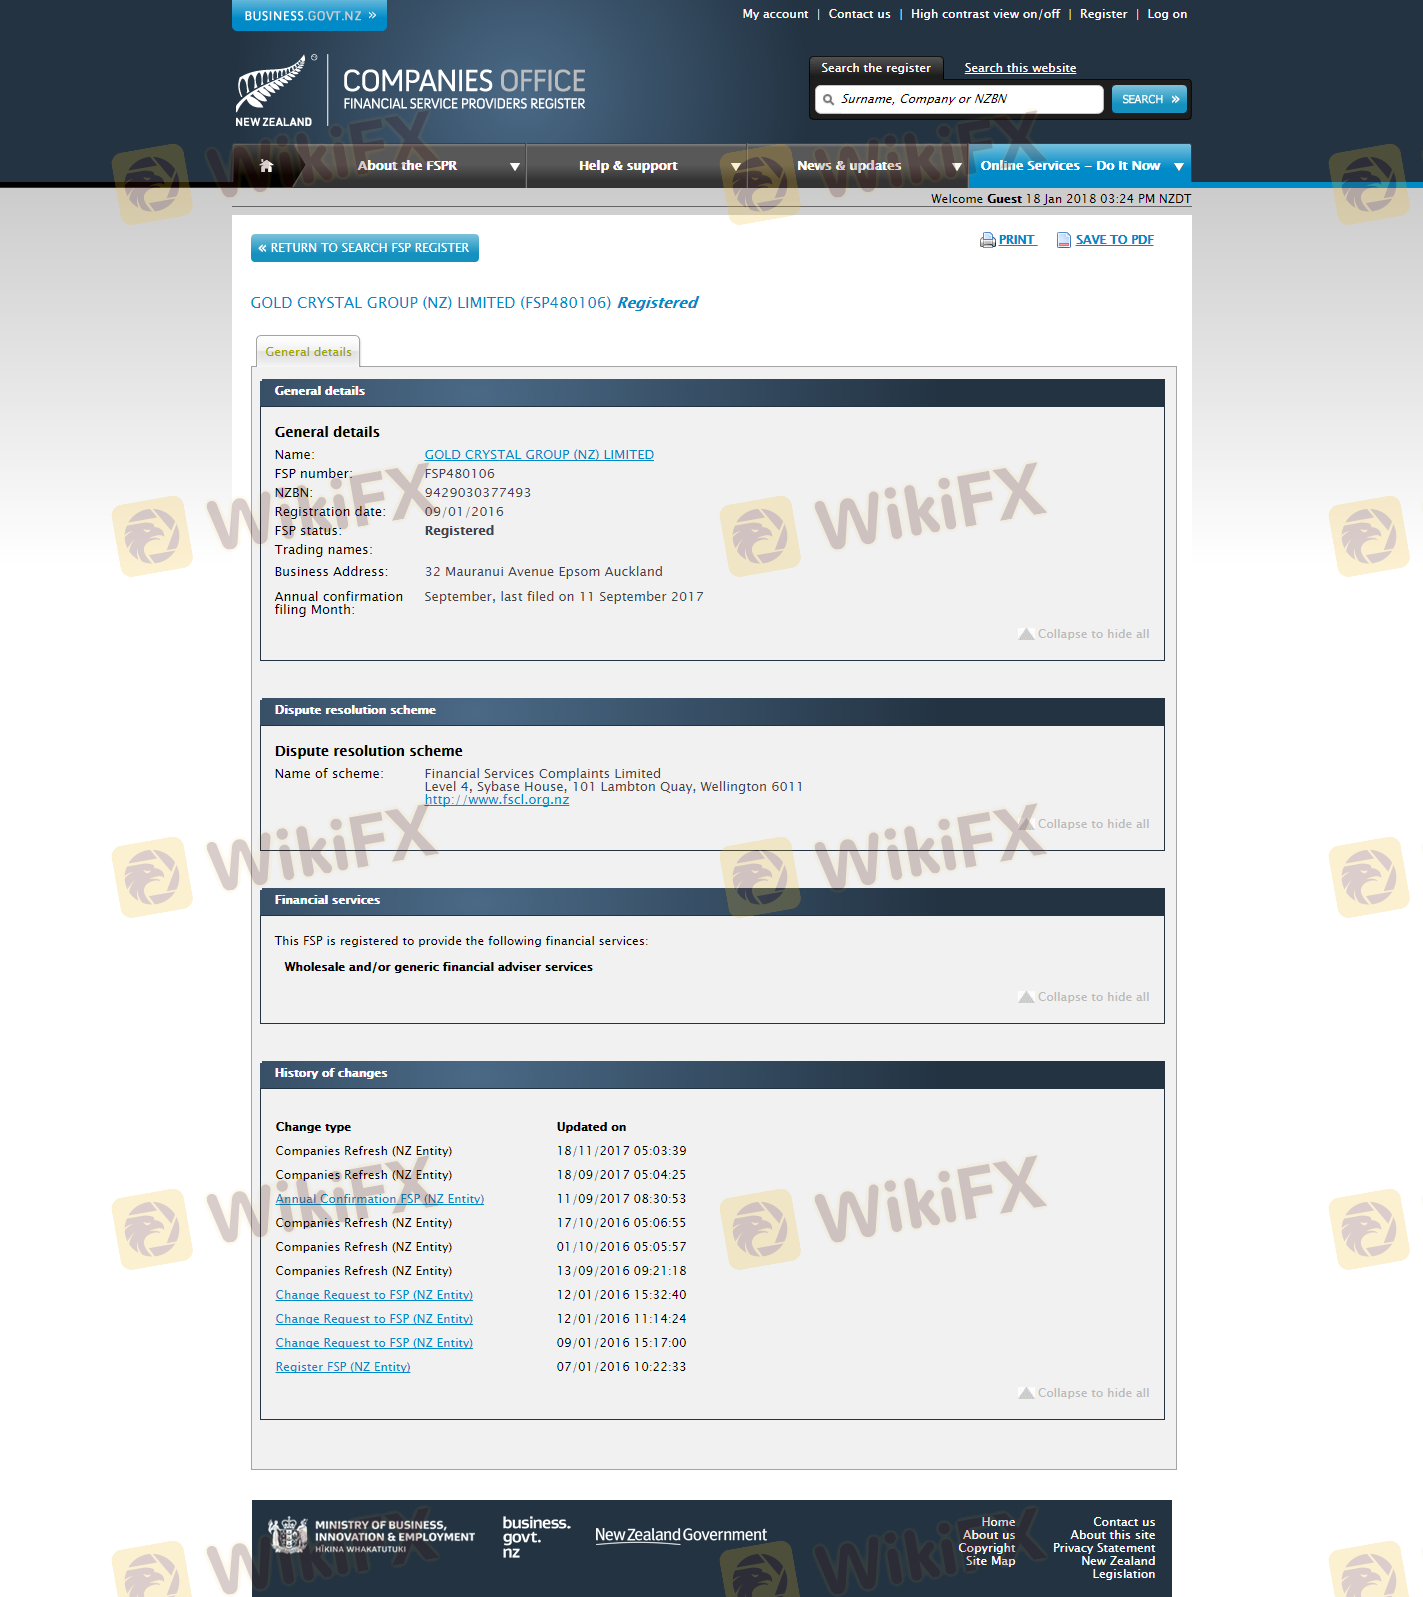The width and height of the screenshot is (1423, 1597).
Task: Collapse the General details section
Action: [x=1083, y=634]
